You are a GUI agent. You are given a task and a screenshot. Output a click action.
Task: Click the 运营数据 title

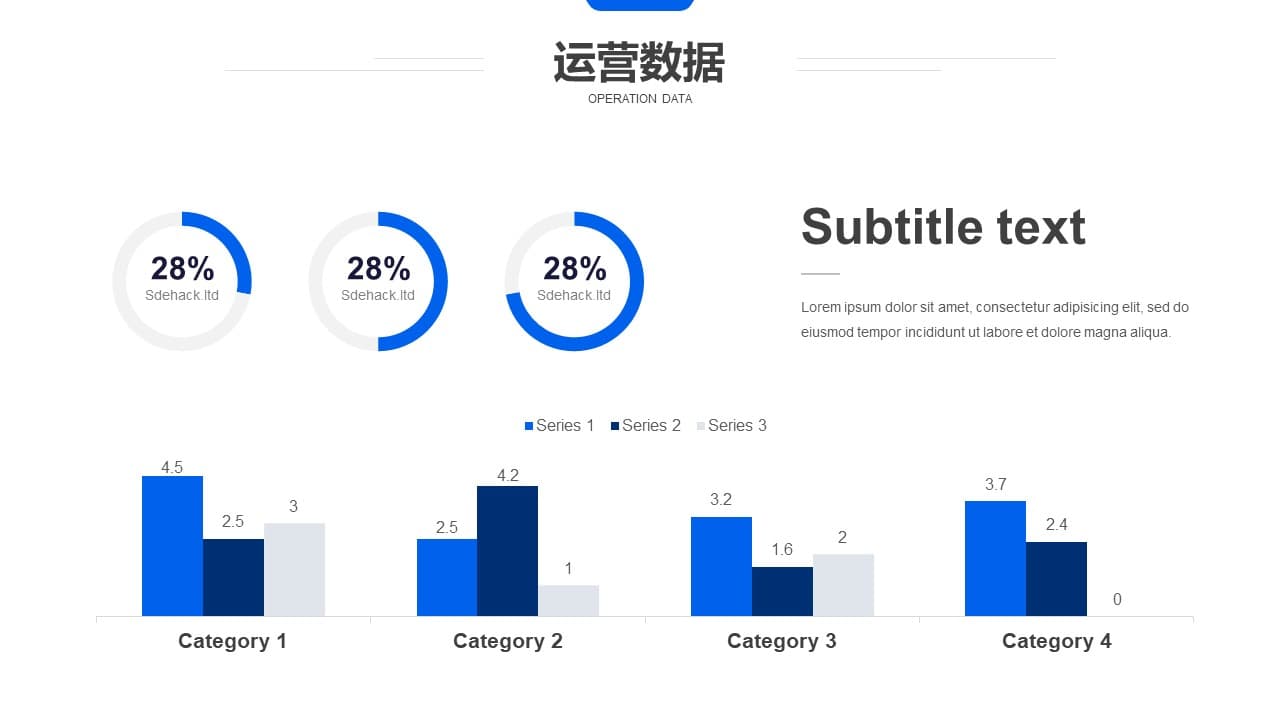639,62
